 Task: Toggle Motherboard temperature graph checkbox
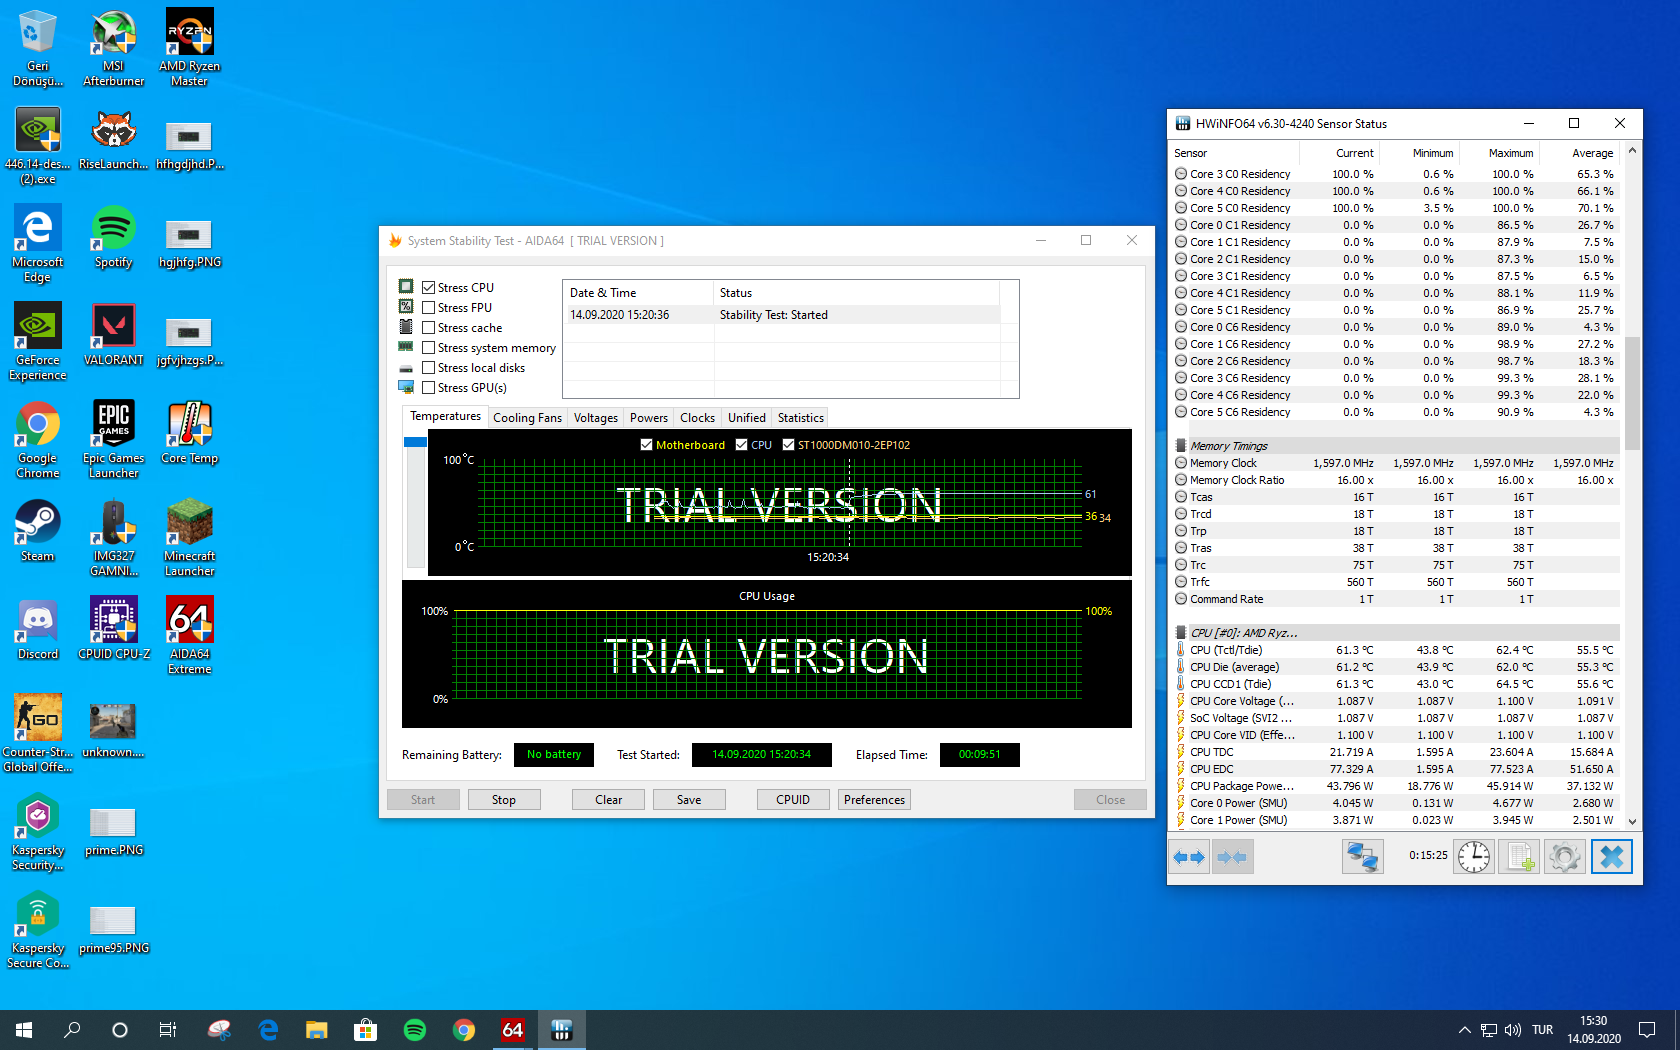[646, 445]
